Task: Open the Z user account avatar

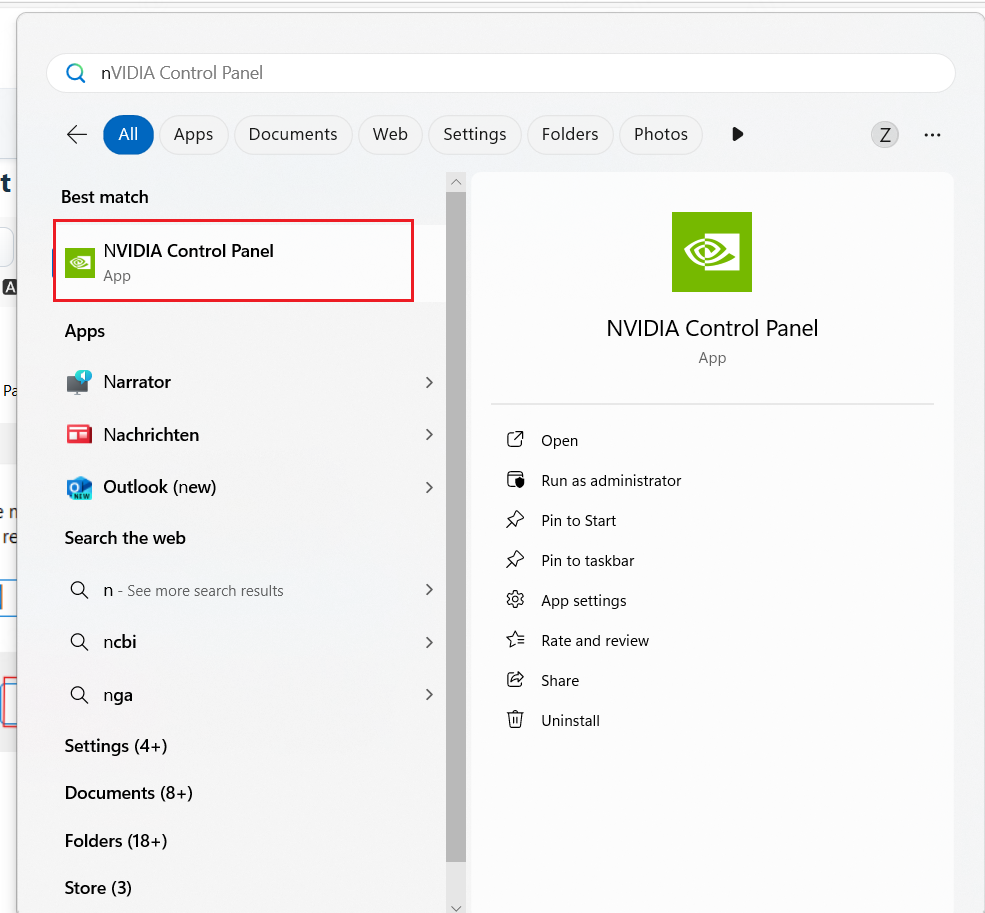Action: tap(884, 134)
